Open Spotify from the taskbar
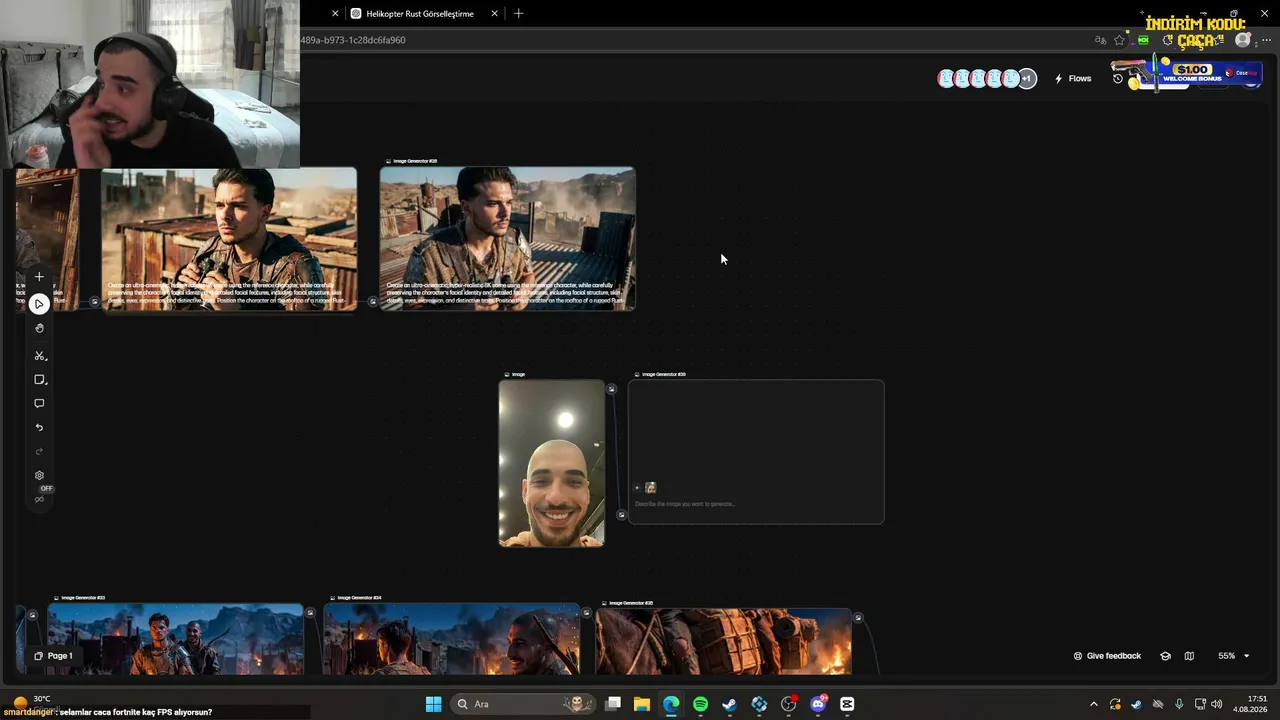 [700, 704]
